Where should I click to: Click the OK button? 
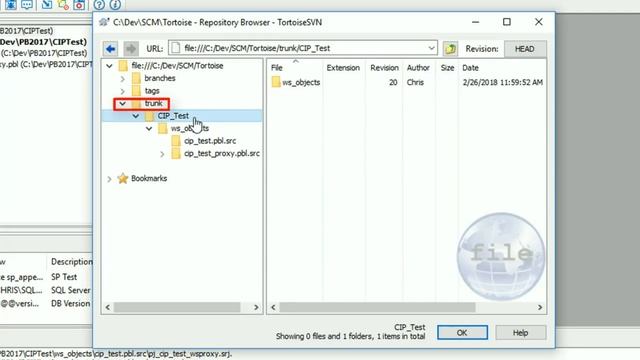[x=462, y=333]
